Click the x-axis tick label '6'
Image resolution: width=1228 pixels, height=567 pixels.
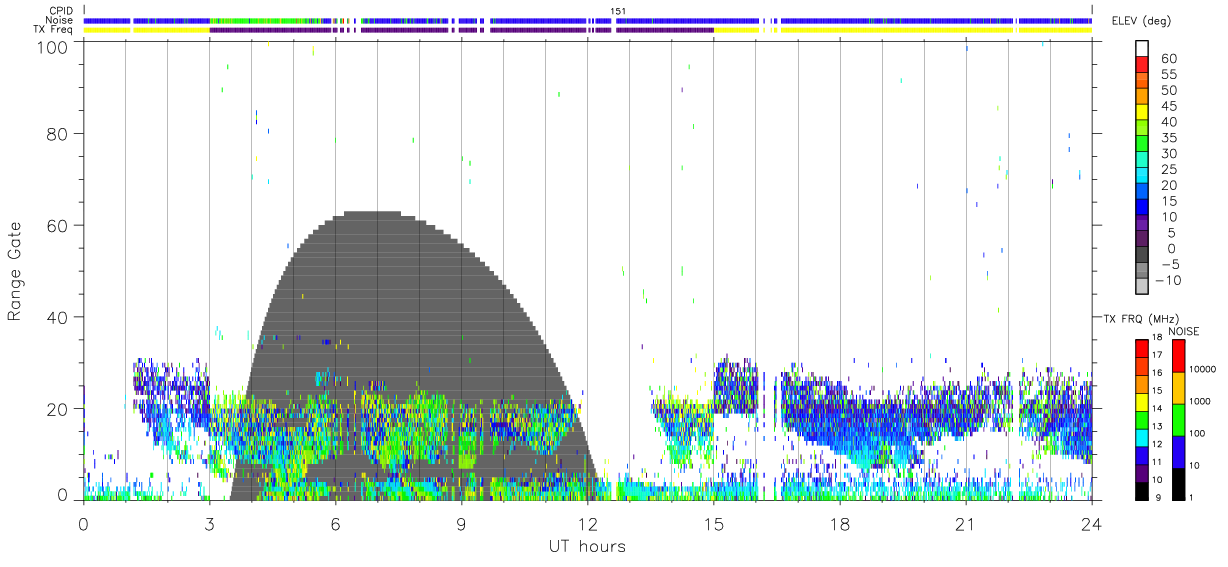(335, 523)
